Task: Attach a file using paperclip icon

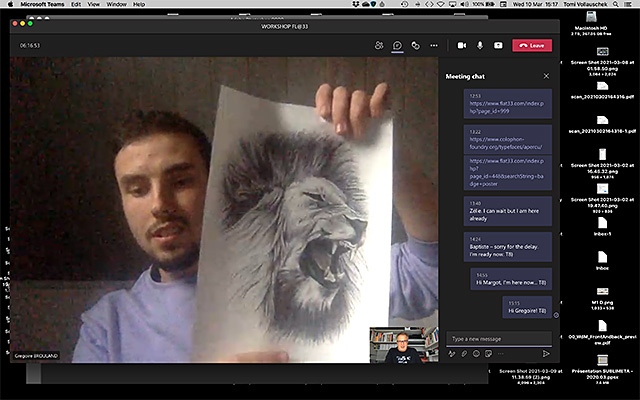Action: (464, 354)
